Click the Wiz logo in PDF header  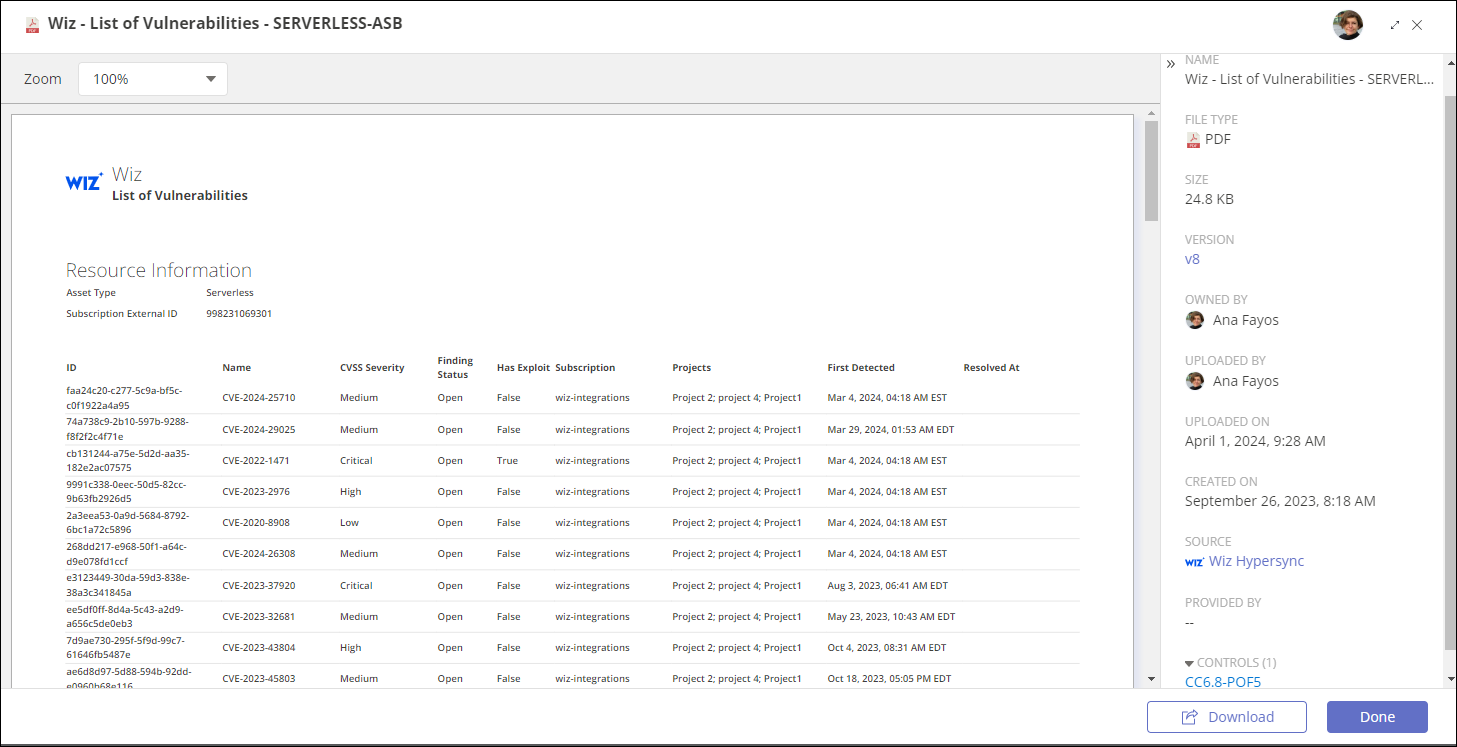click(84, 181)
